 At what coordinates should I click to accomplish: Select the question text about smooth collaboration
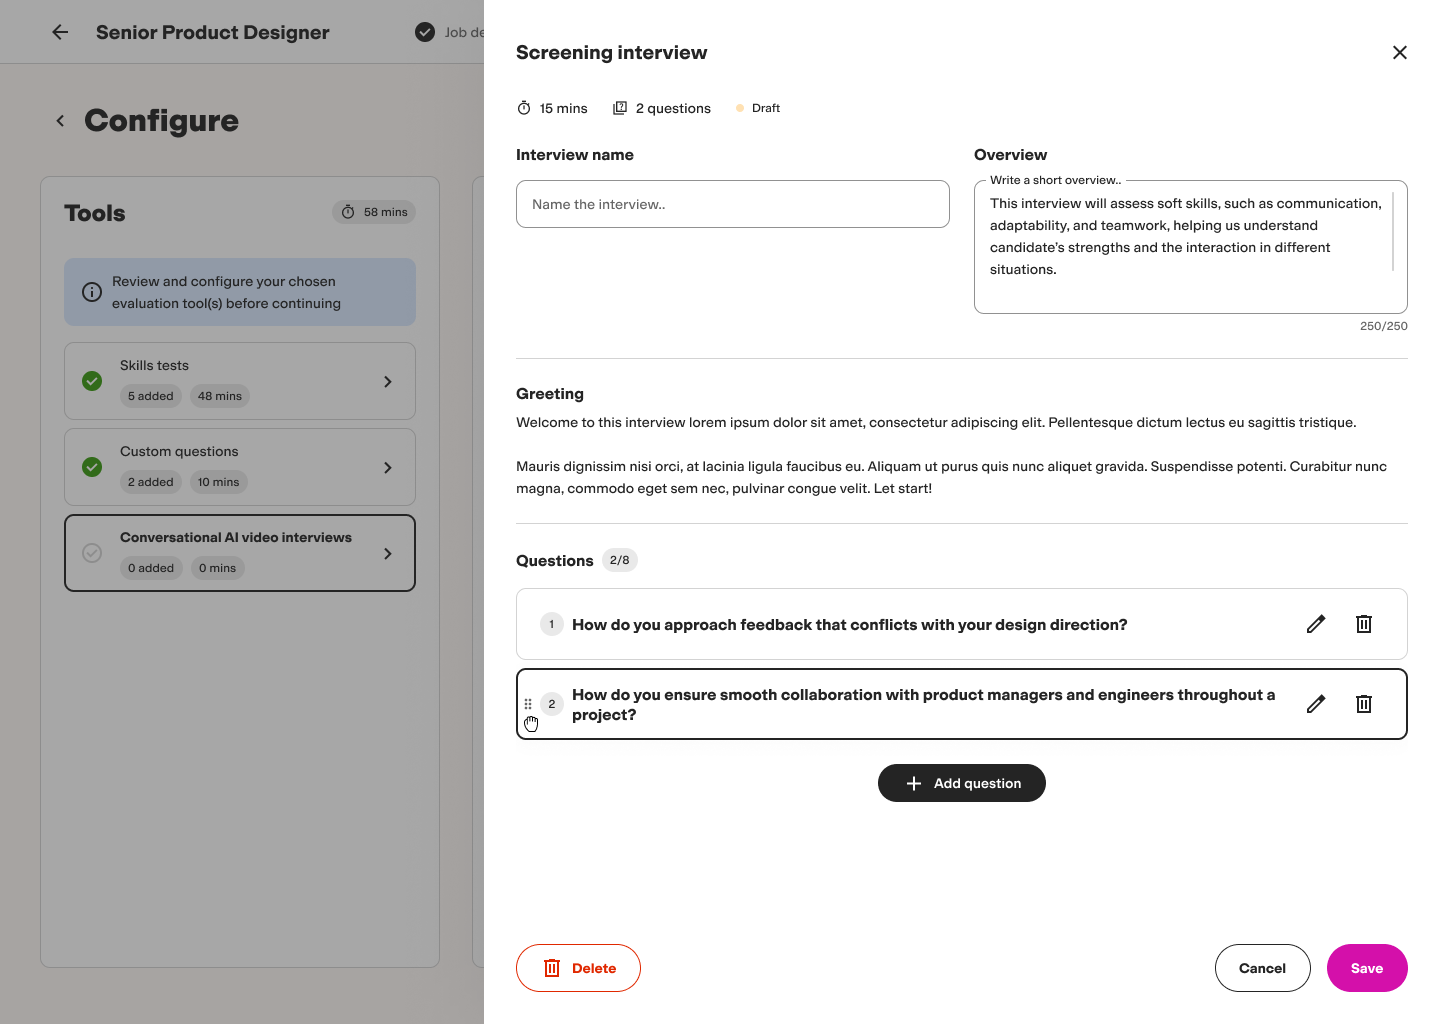pyautogui.click(x=924, y=704)
